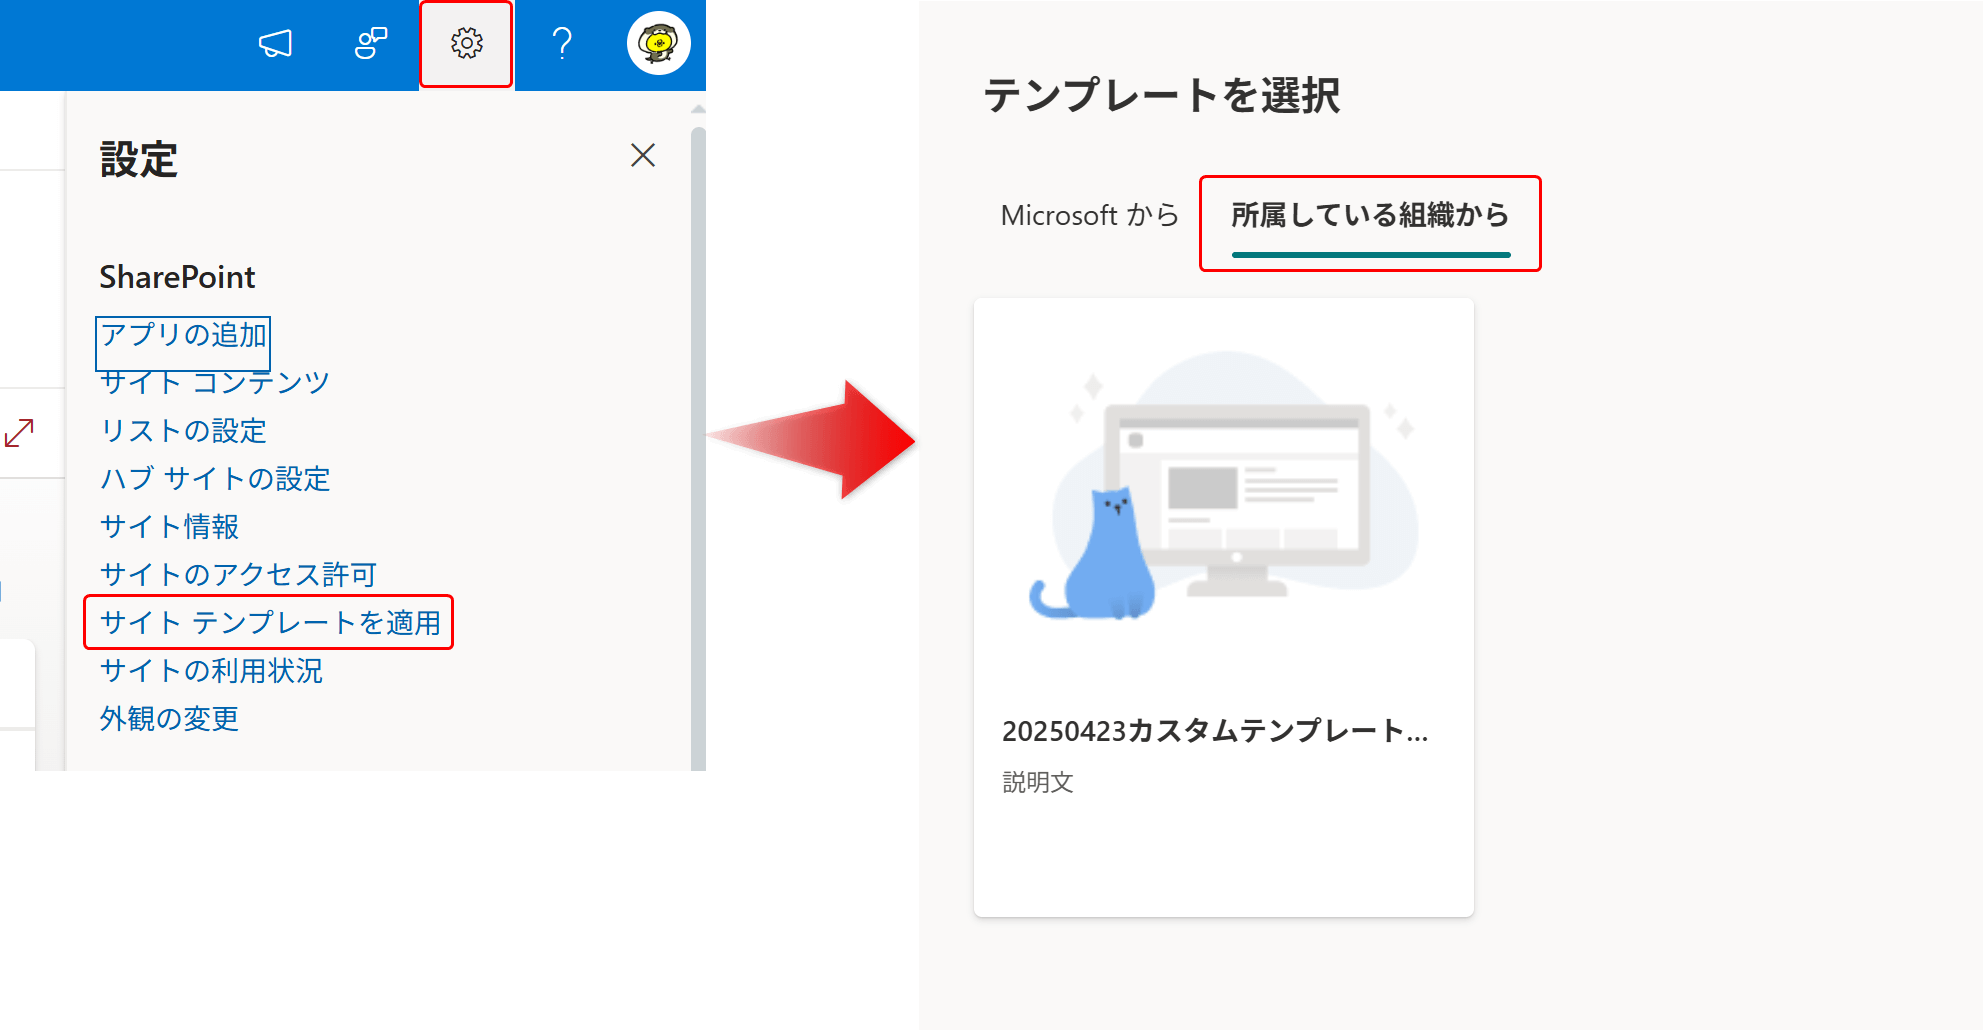Go to リストの設定
The image size is (1988, 1035).
[183, 431]
